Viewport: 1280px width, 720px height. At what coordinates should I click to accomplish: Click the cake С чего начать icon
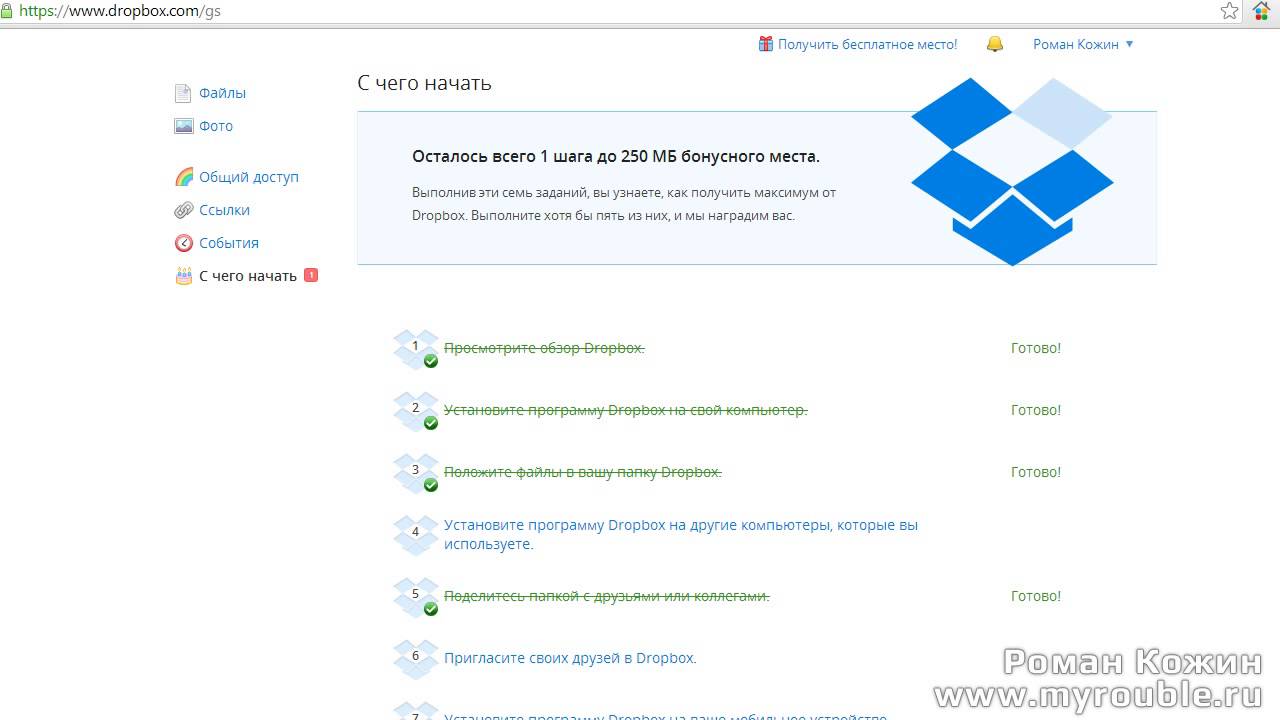pos(184,276)
